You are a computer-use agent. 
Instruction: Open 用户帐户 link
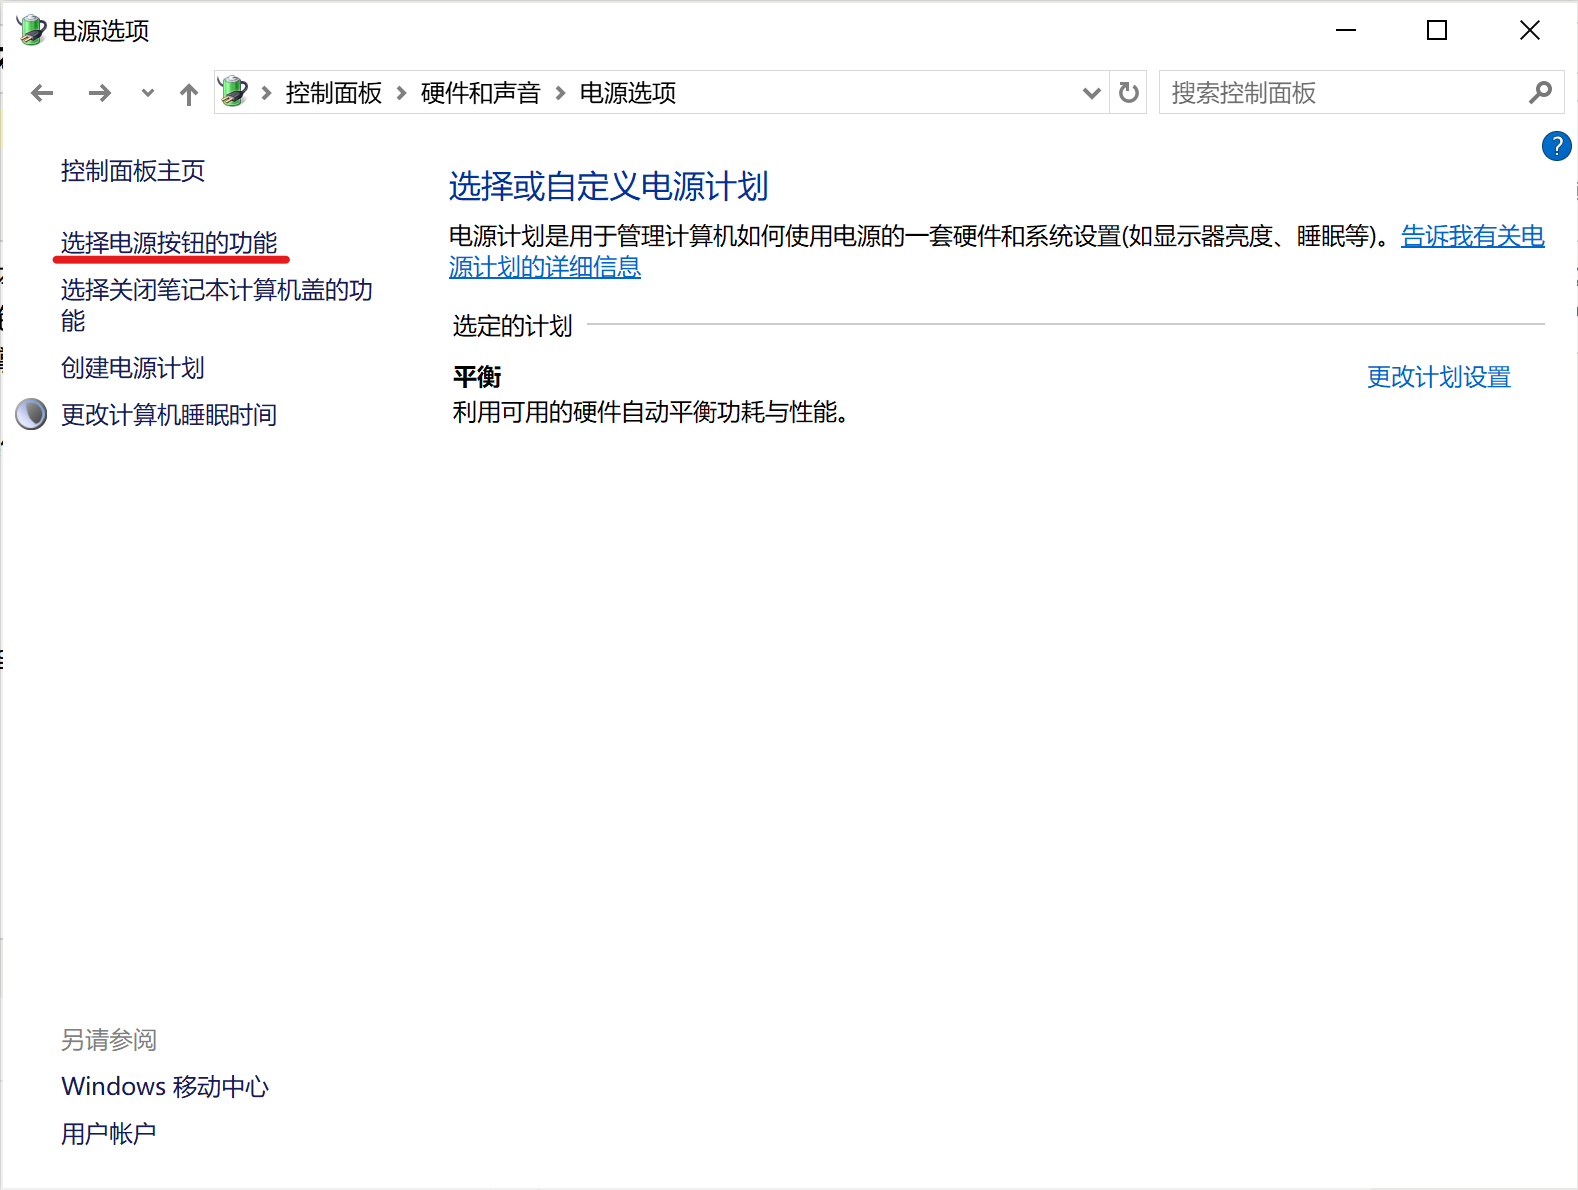click(x=109, y=1134)
